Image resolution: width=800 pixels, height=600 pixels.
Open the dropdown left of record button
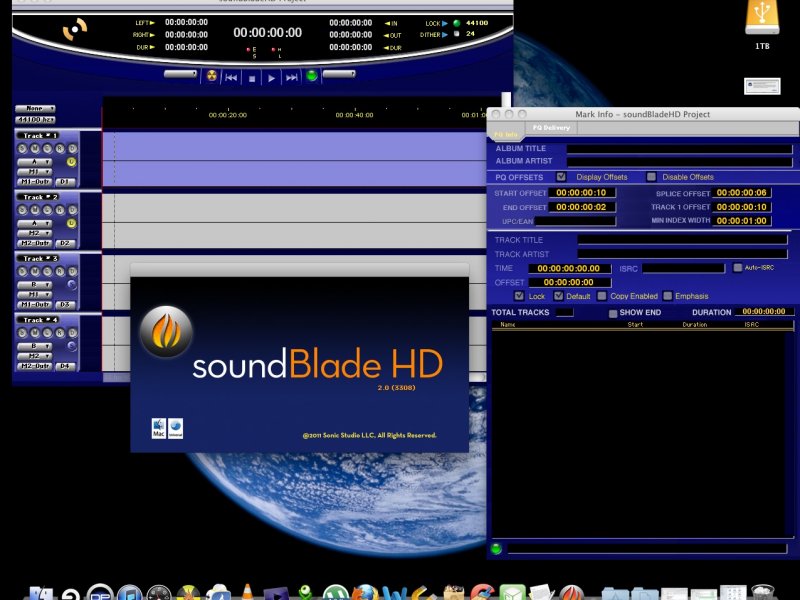click(x=180, y=74)
